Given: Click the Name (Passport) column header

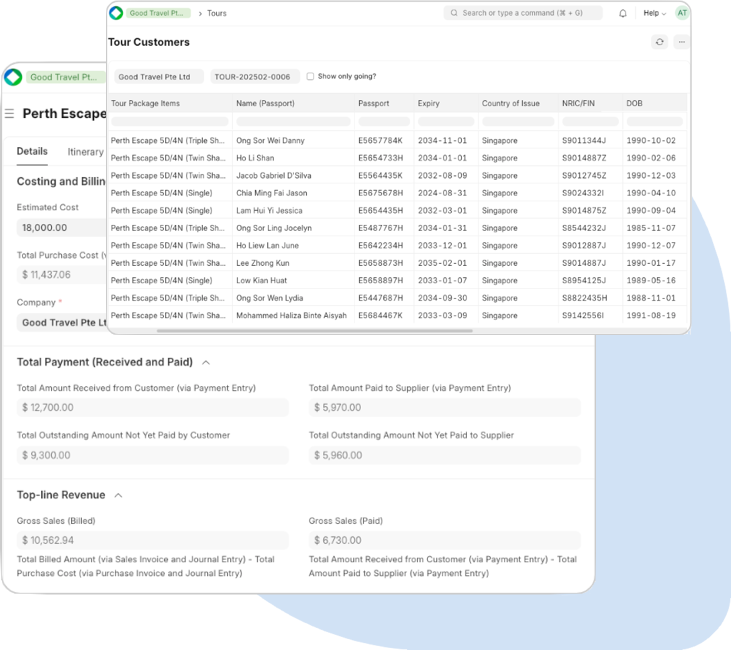Looking at the screenshot, I should point(293,104).
